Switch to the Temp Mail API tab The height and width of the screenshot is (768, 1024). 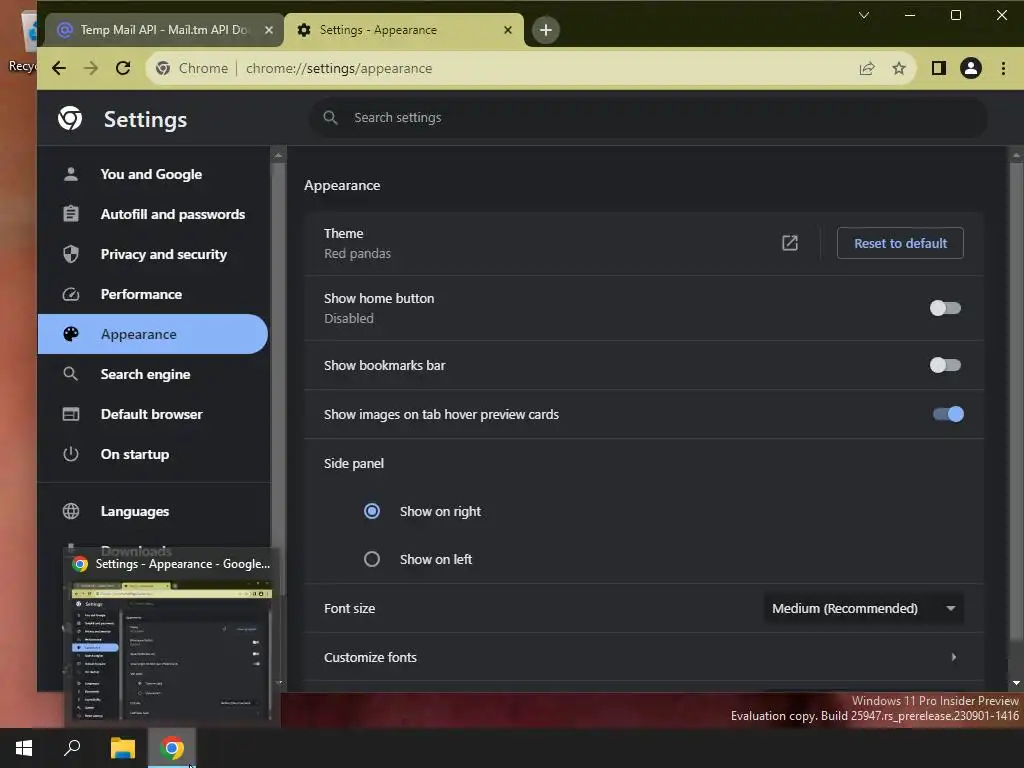(163, 30)
